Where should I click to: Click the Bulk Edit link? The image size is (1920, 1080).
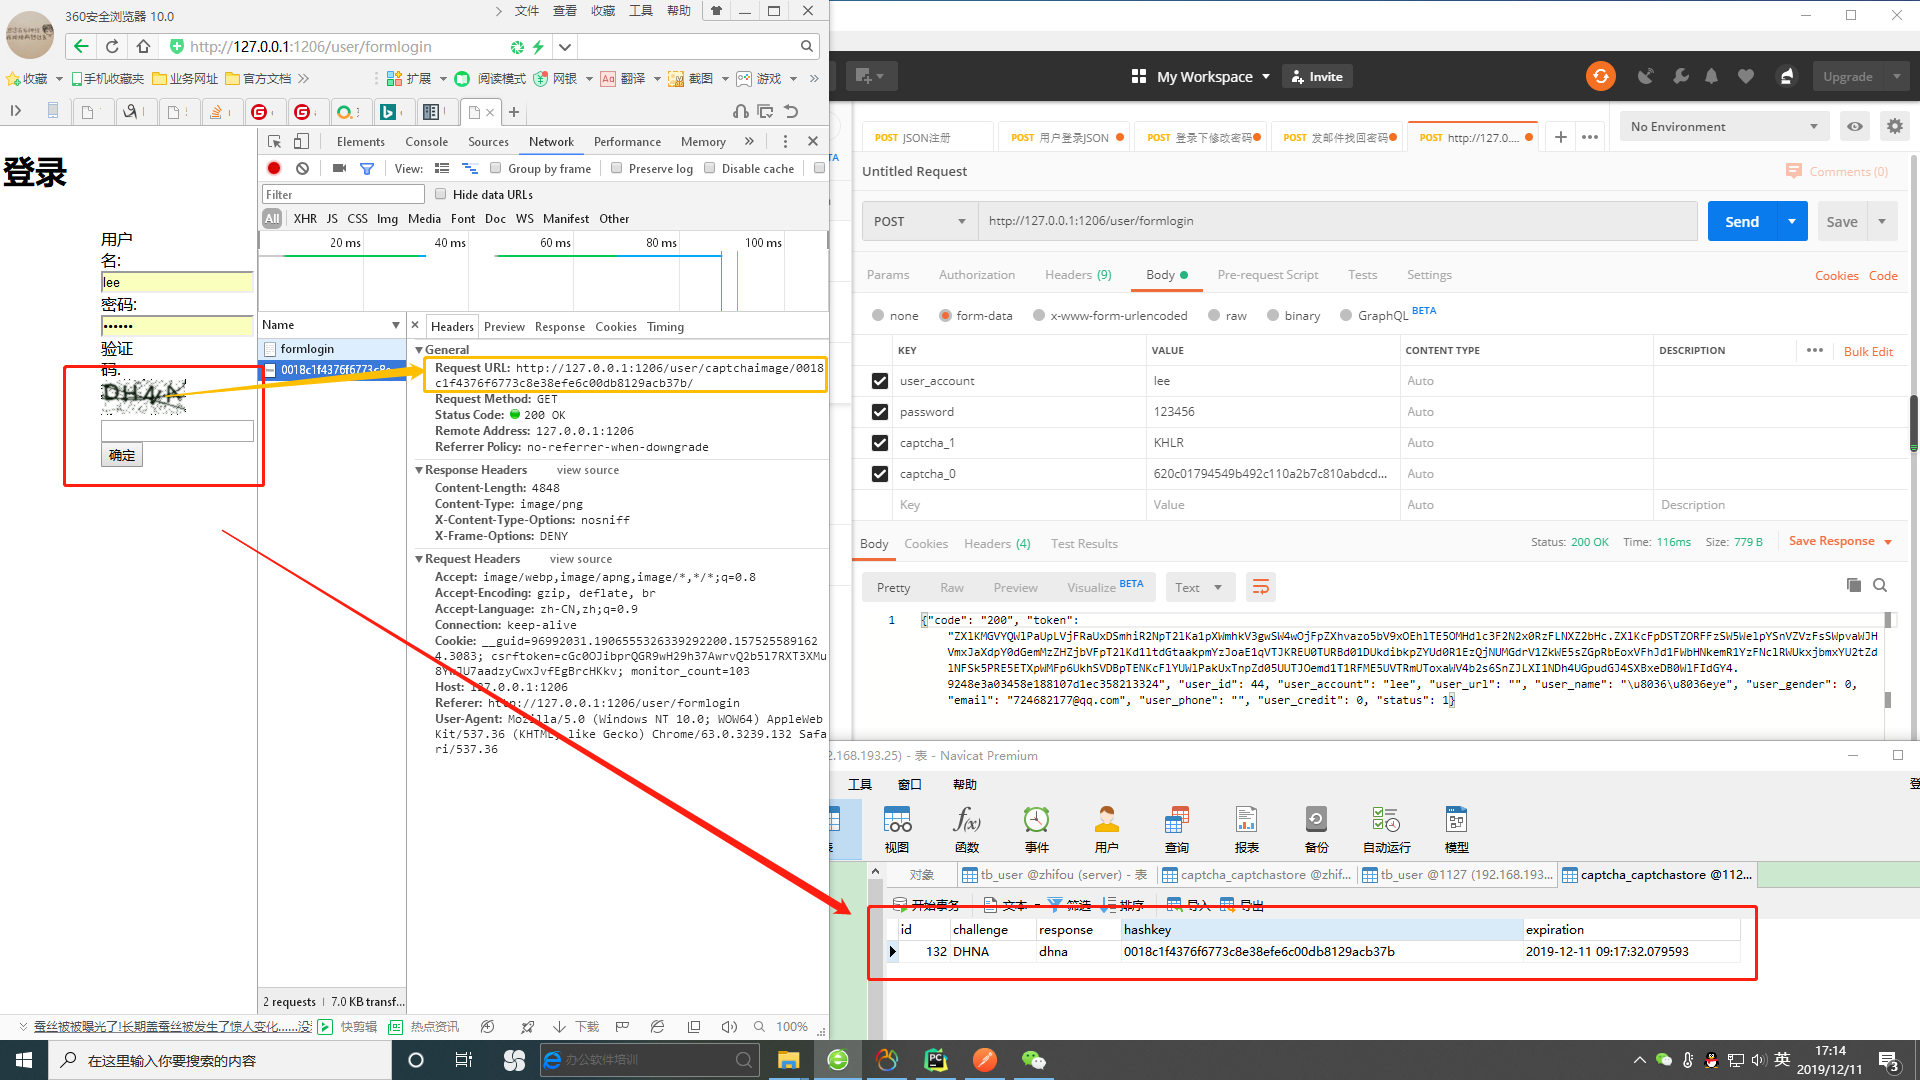(x=1868, y=351)
